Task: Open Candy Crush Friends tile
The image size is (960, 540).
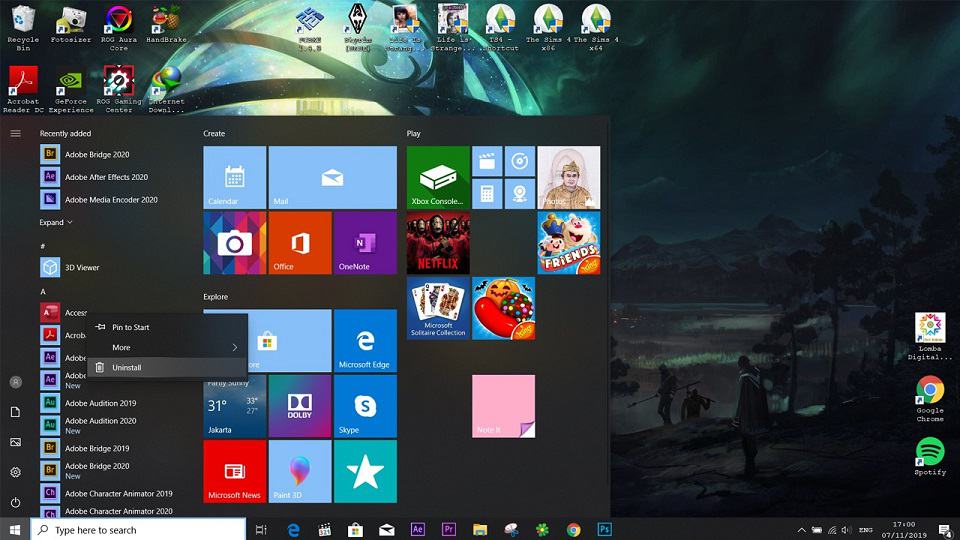Action: 569,243
